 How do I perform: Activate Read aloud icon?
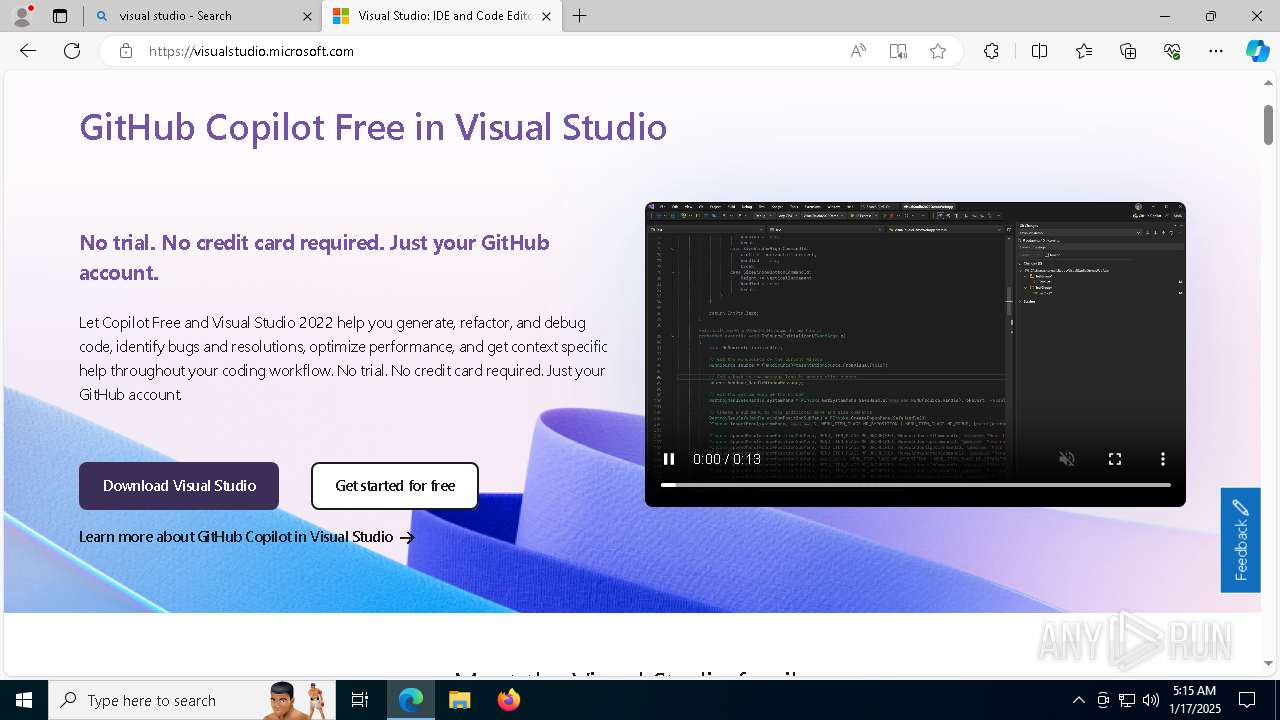[x=858, y=51]
